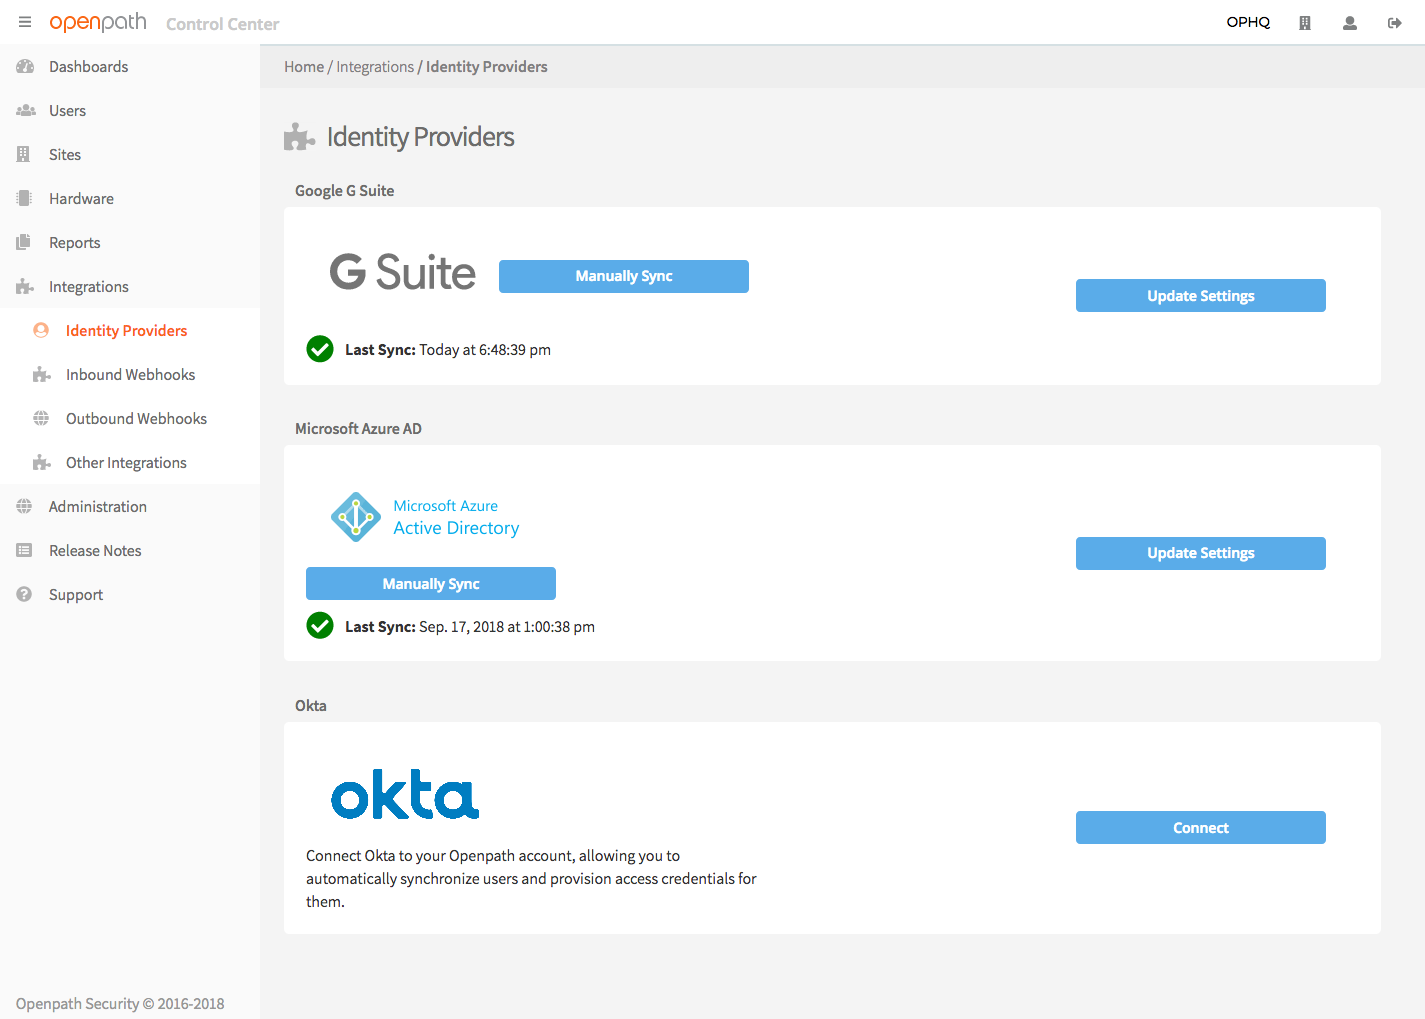Click the Administration globe icon
Screen dimensions: 1425x1019
(x=24, y=507)
